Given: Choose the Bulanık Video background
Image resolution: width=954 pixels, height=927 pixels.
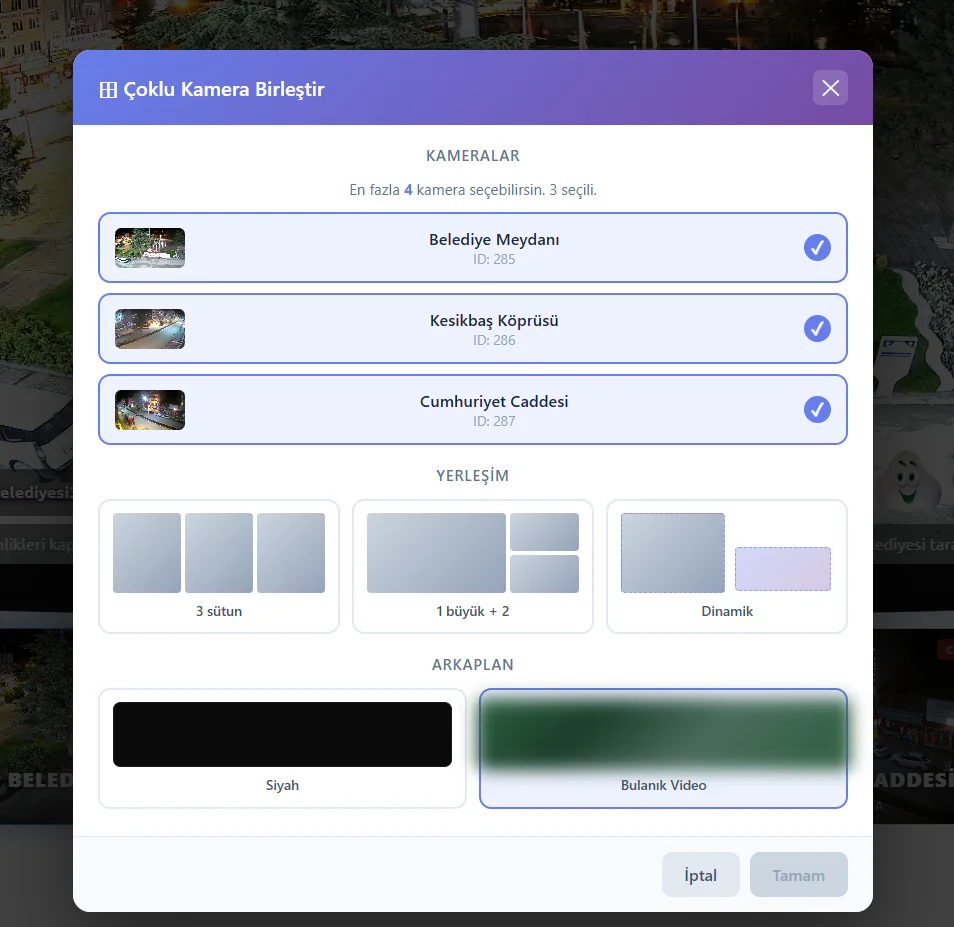Looking at the screenshot, I should 663,748.
